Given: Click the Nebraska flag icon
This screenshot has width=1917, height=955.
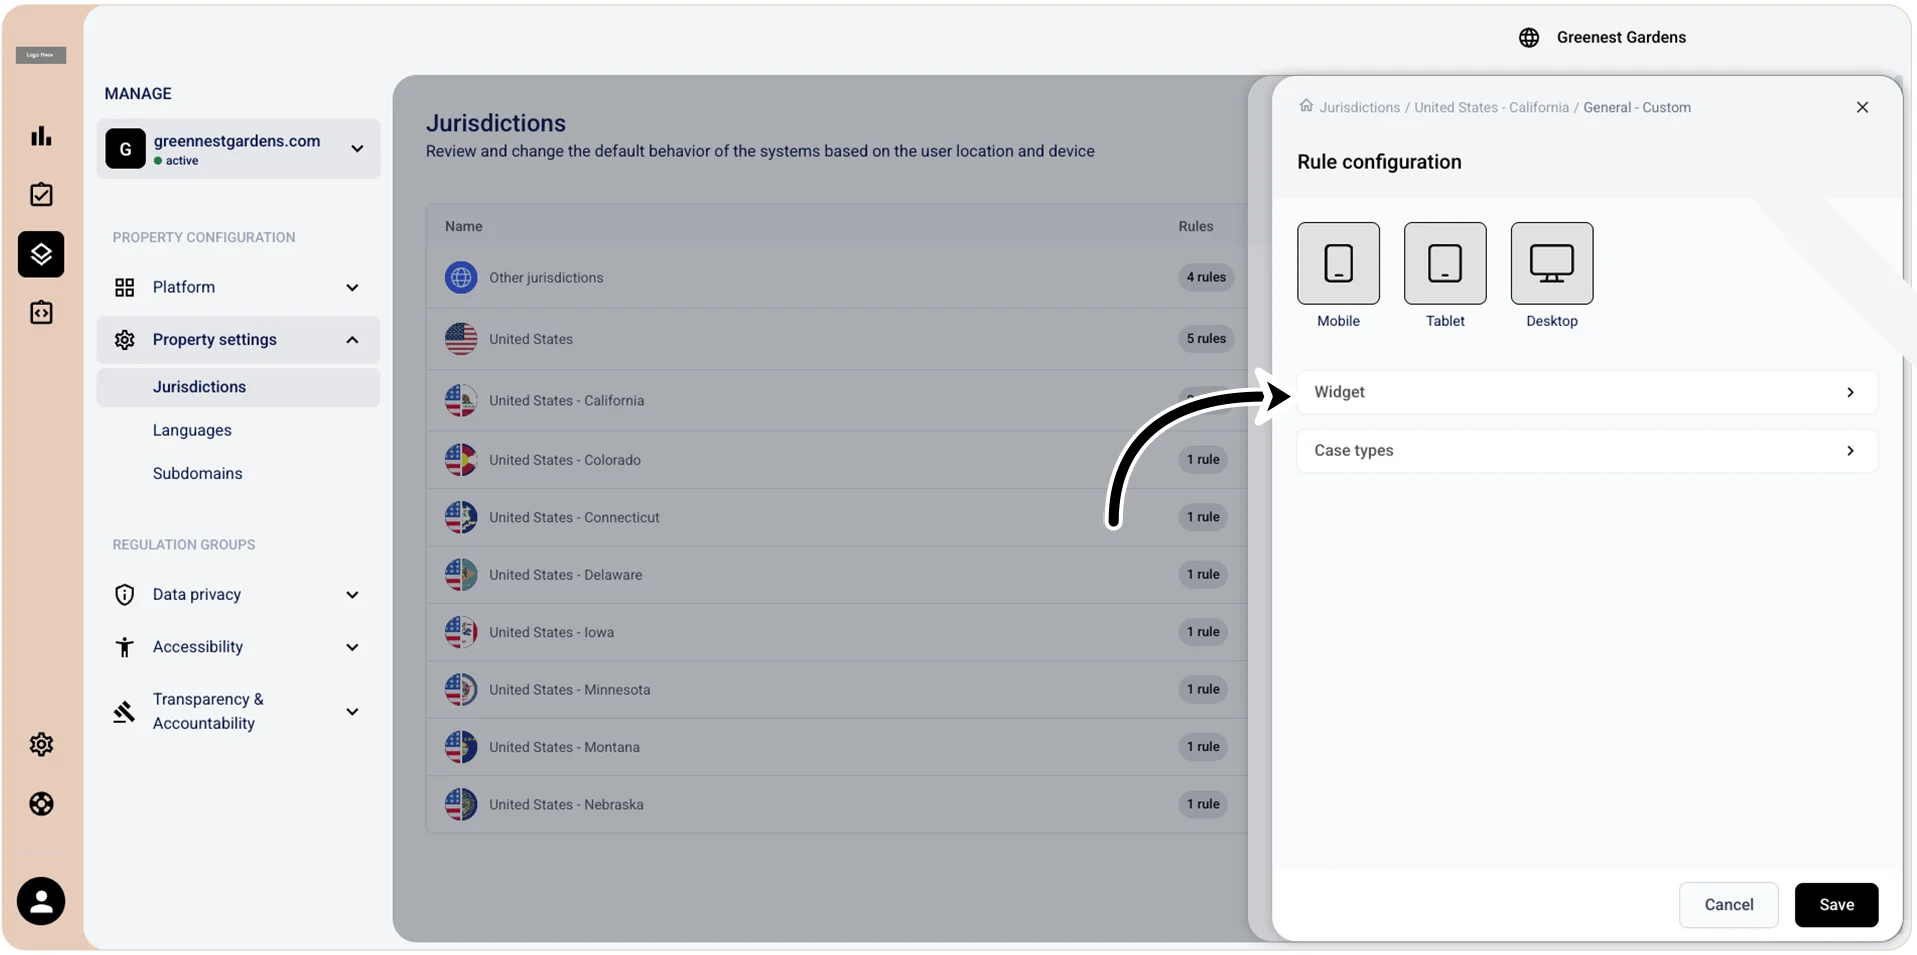Looking at the screenshot, I should tap(461, 804).
